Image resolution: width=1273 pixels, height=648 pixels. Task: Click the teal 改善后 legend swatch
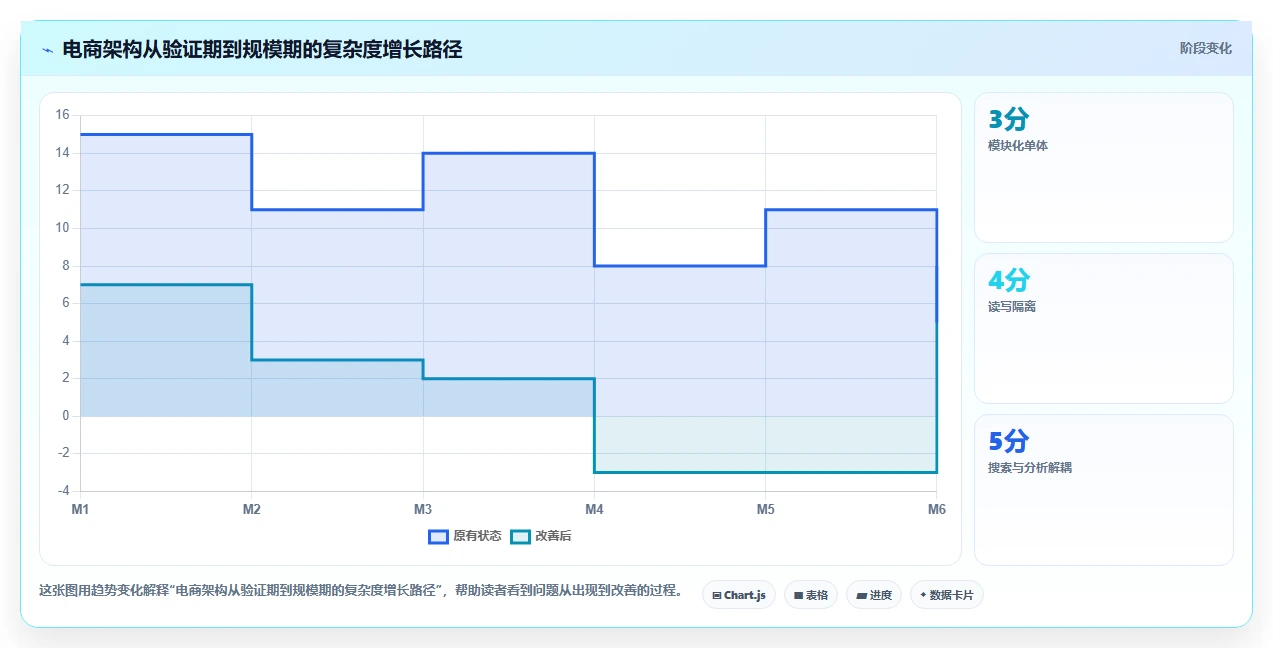[520, 536]
